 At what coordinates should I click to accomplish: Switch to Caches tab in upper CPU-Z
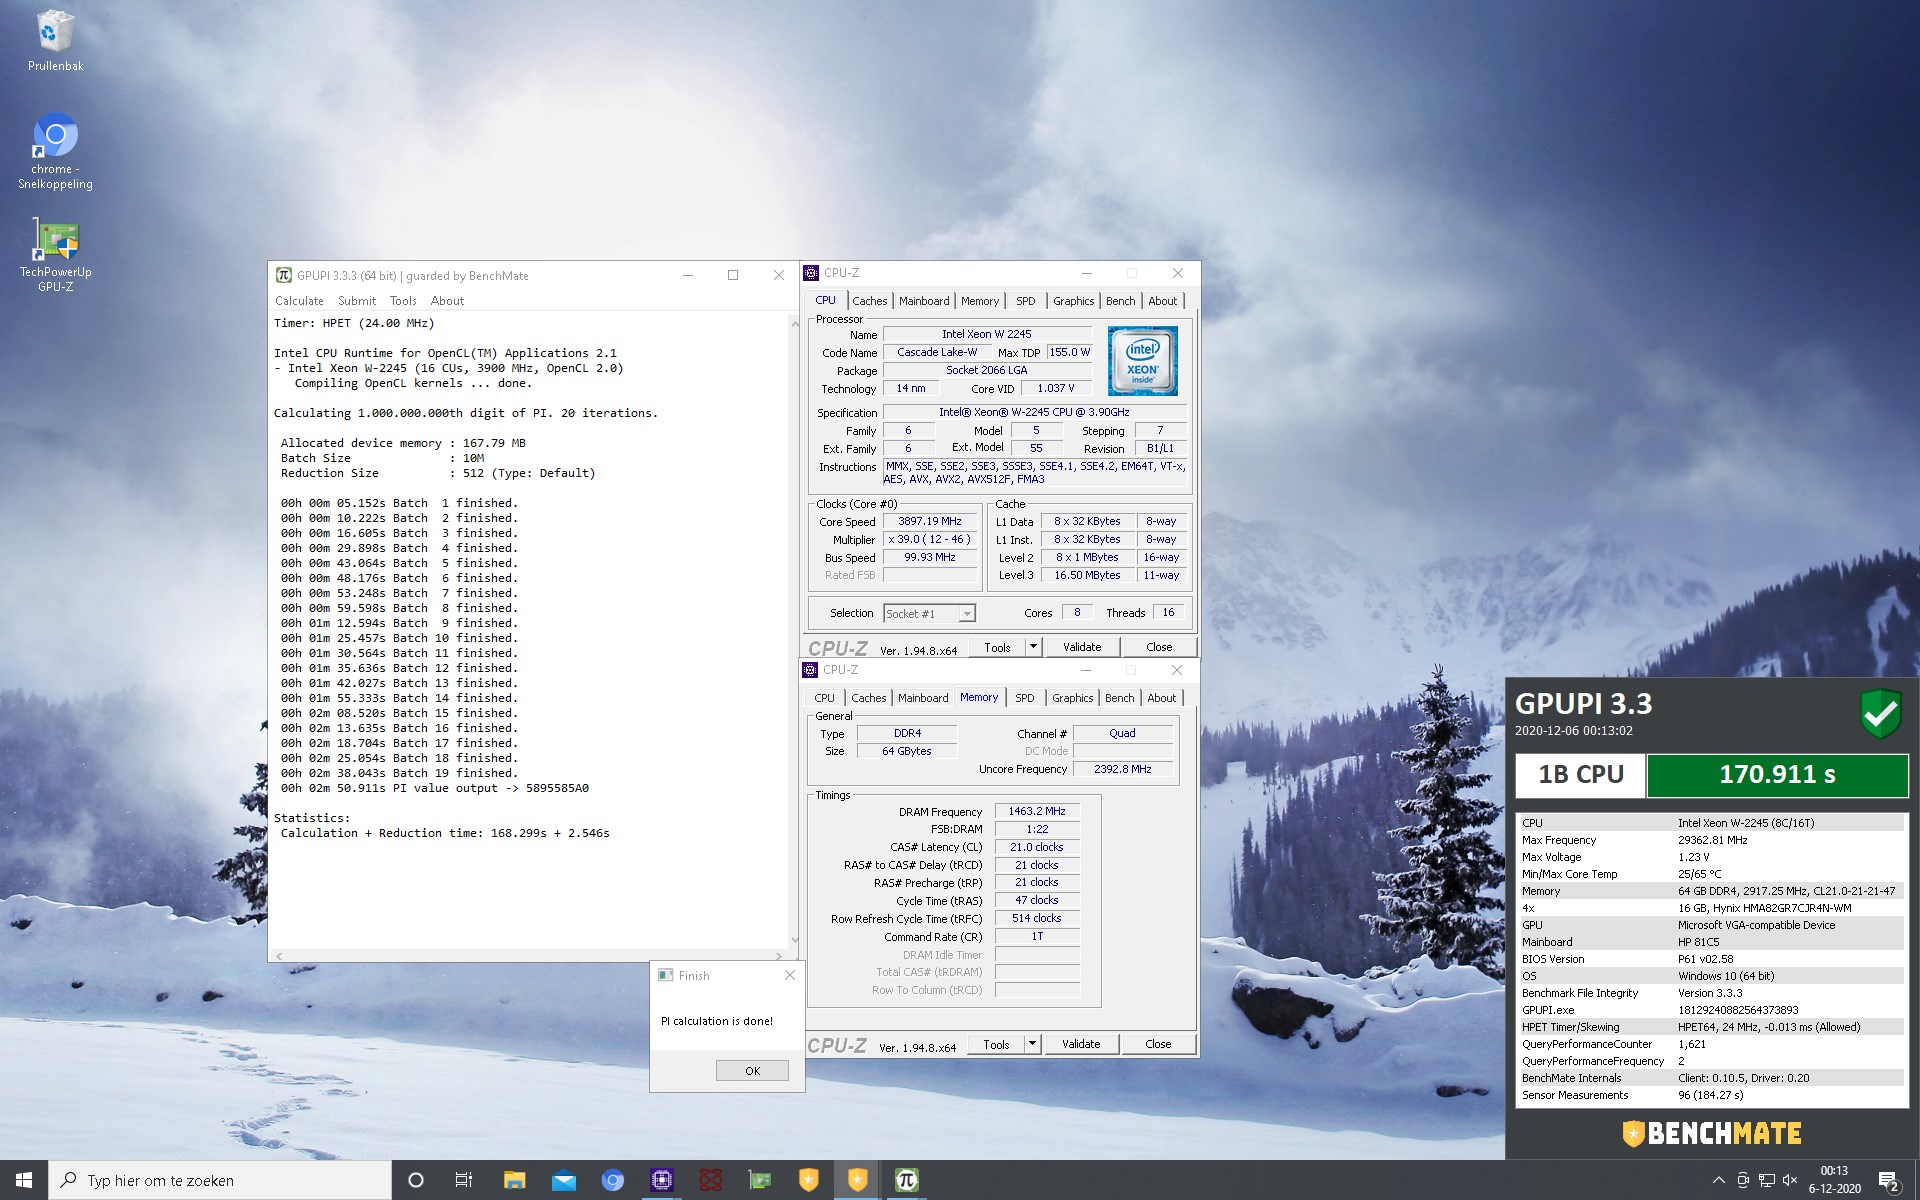click(869, 301)
